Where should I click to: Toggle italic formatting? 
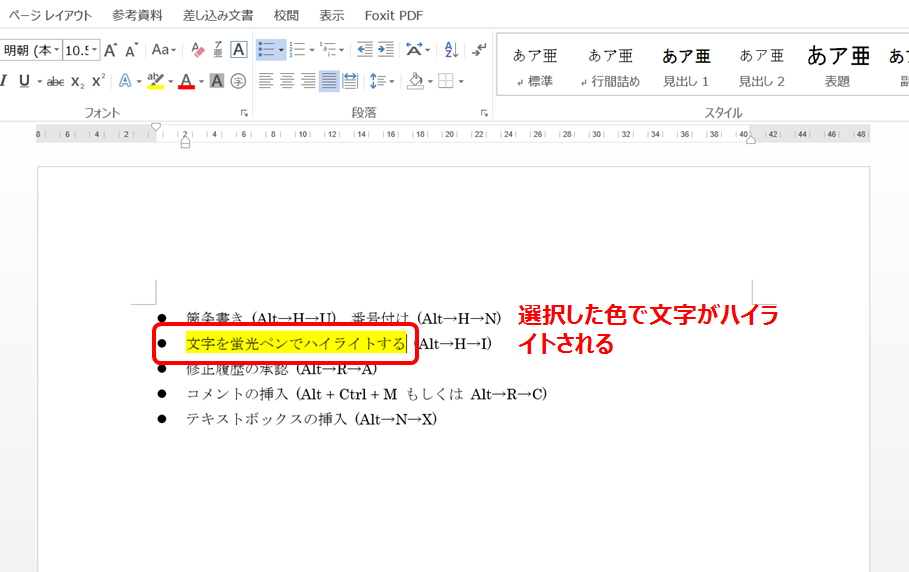point(3,81)
